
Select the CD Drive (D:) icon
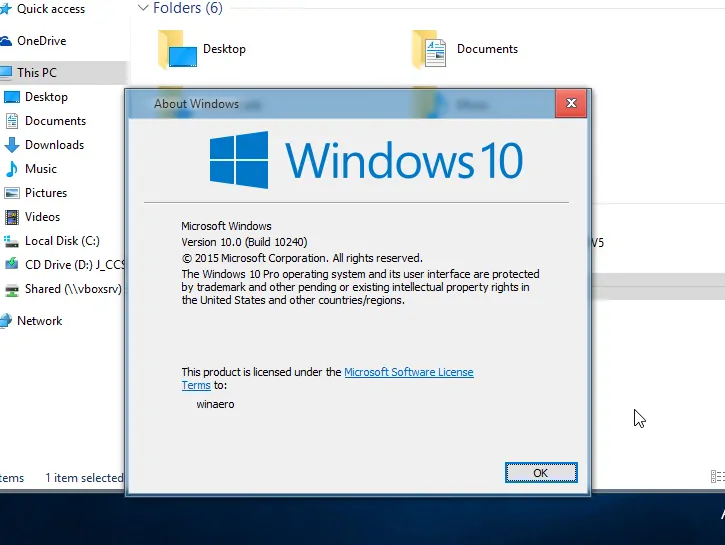11,265
